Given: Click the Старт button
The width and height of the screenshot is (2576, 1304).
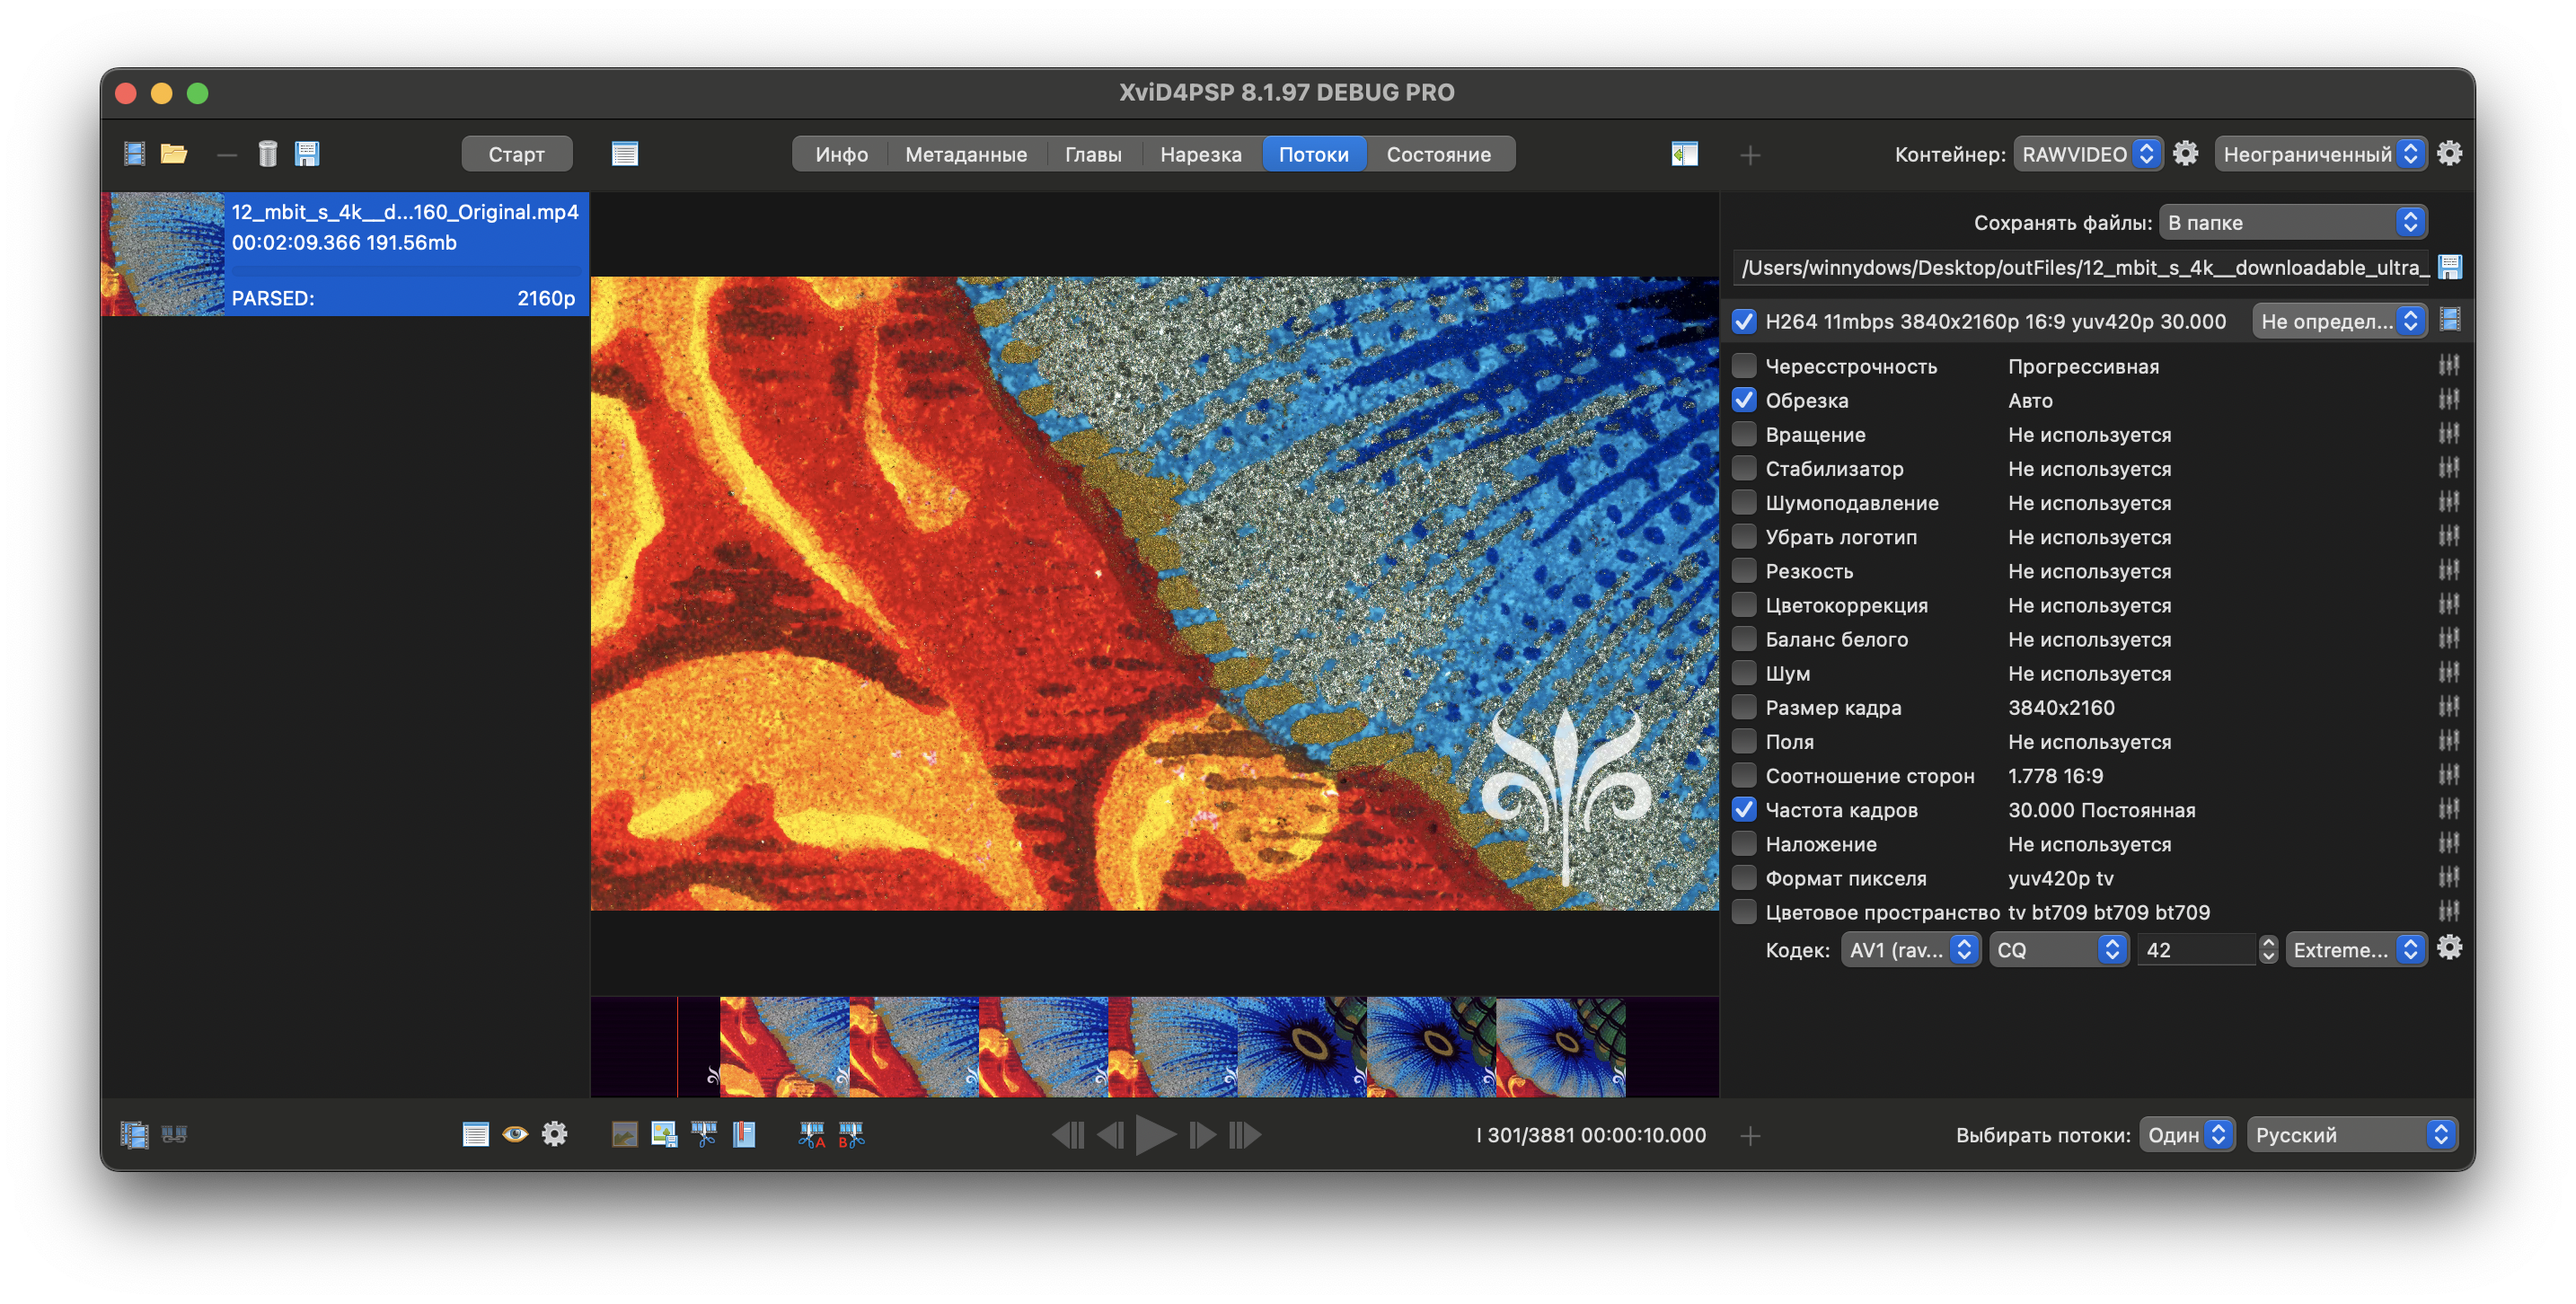Looking at the screenshot, I should click(516, 152).
